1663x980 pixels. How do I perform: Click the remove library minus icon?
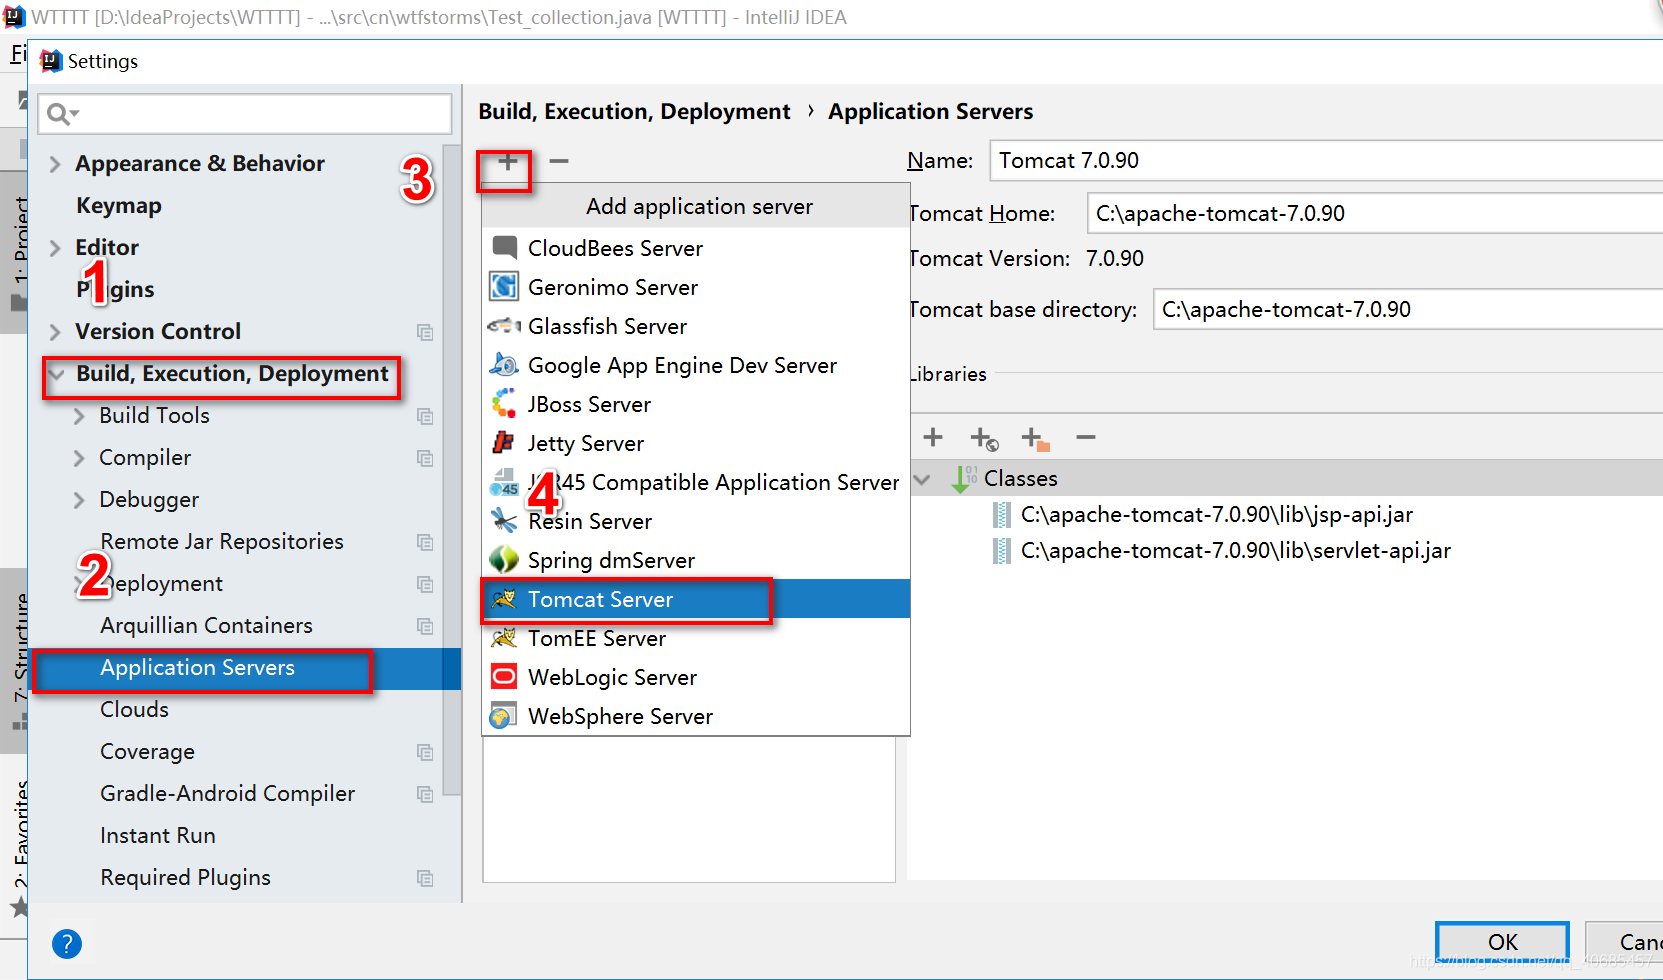pyautogui.click(x=1086, y=437)
